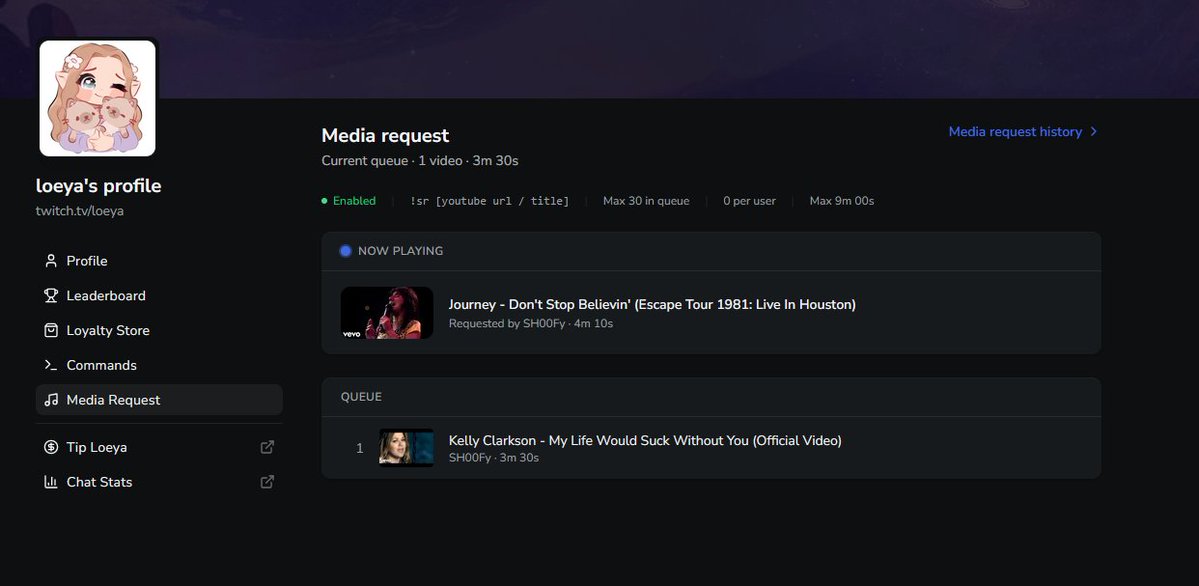Click the 'SH00Fy · 3m 30s' queue text
1199x586 pixels.
(x=494, y=457)
